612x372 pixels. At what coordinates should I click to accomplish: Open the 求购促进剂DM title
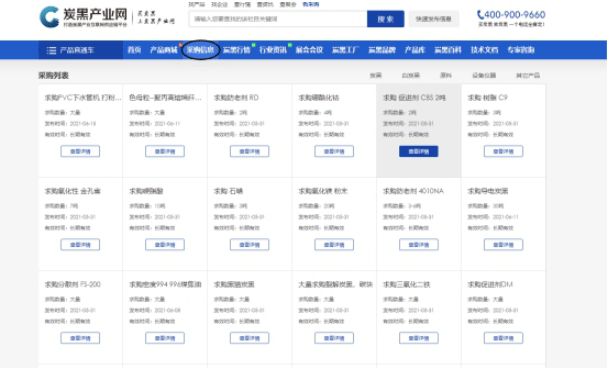[490, 284]
